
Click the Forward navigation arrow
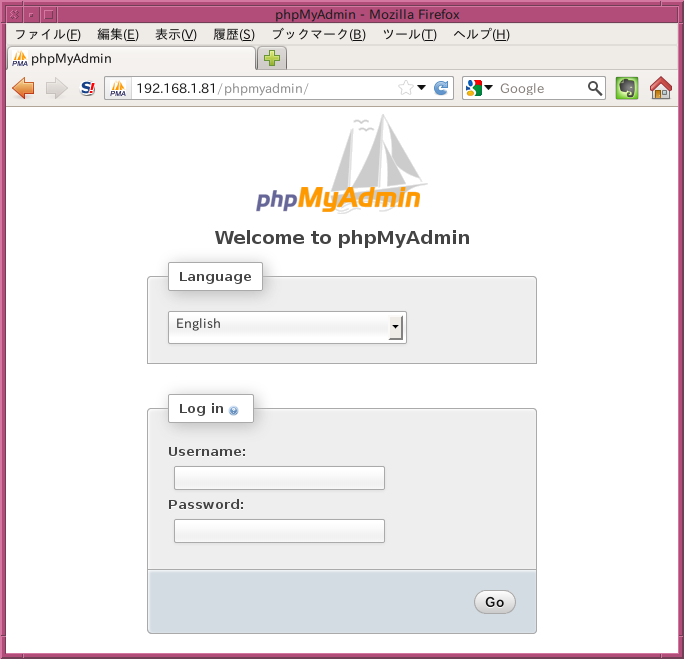tap(56, 88)
